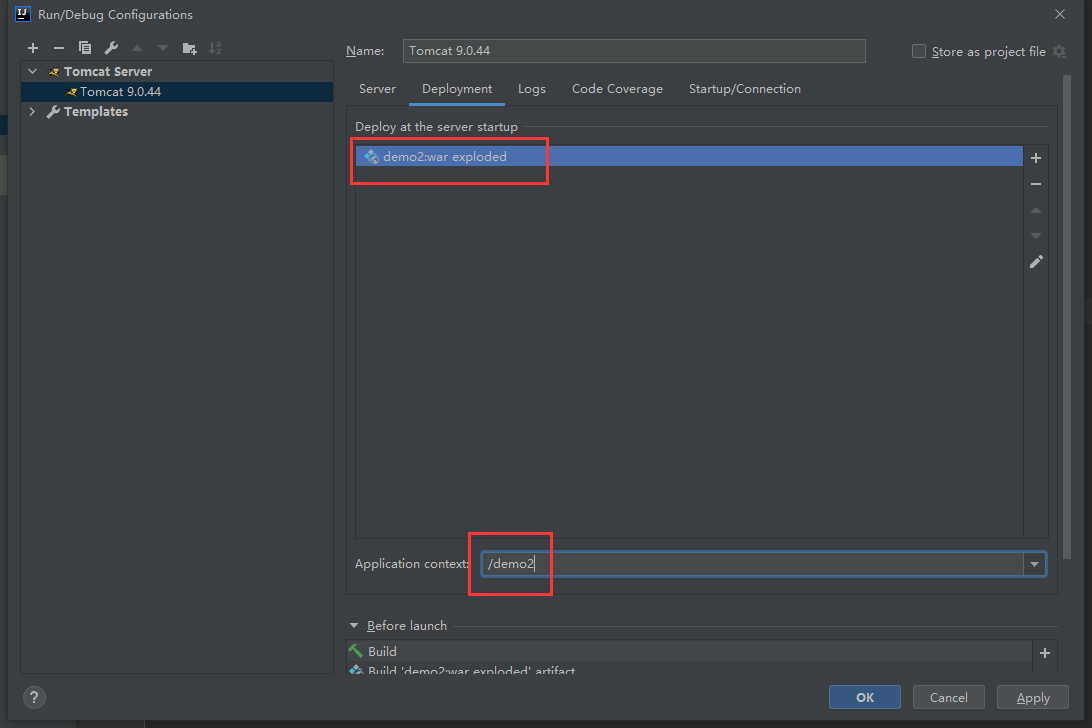Select demo2:war exploded artifact row

[x=689, y=156]
